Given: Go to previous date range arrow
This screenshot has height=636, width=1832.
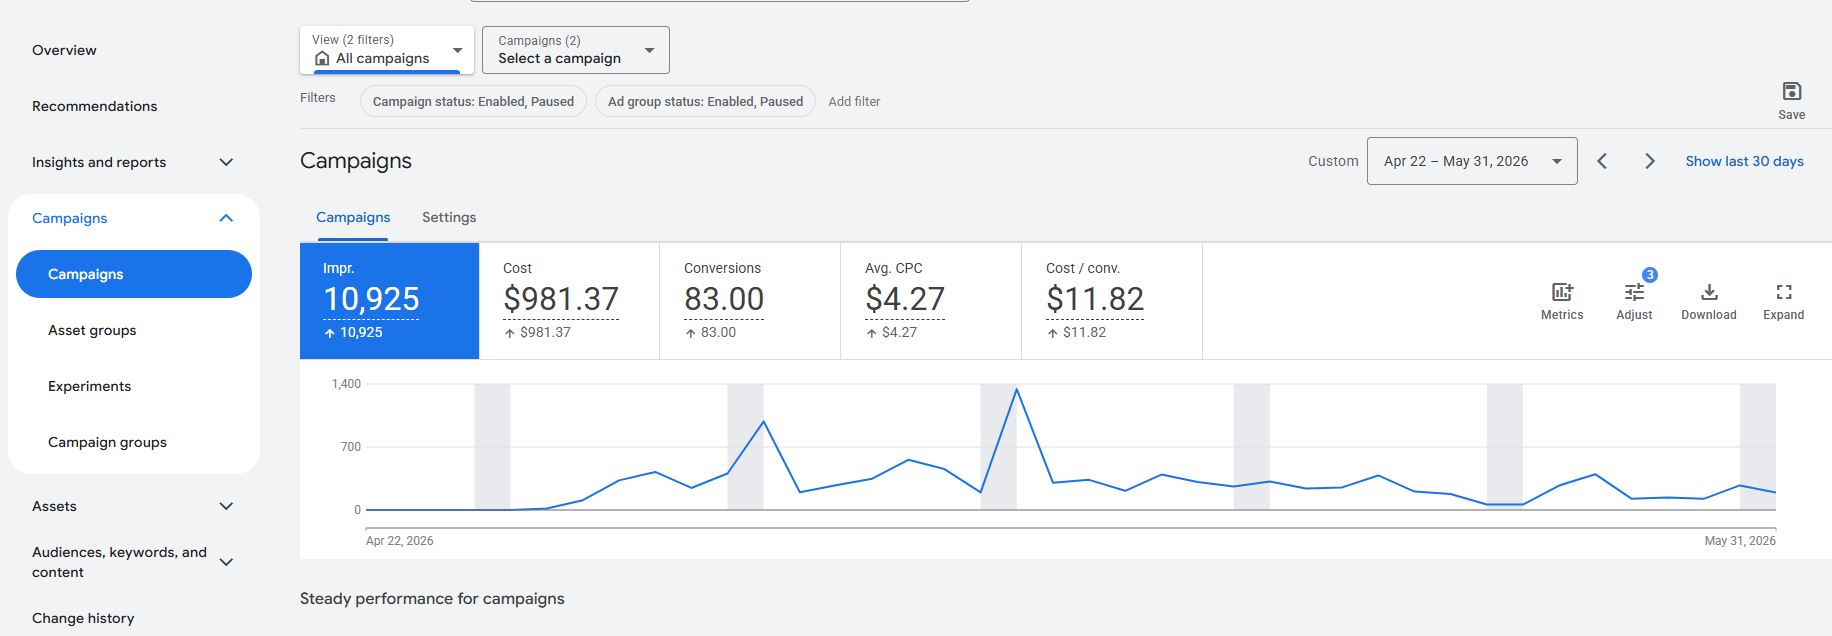Looking at the screenshot, I should (1602, 161).
